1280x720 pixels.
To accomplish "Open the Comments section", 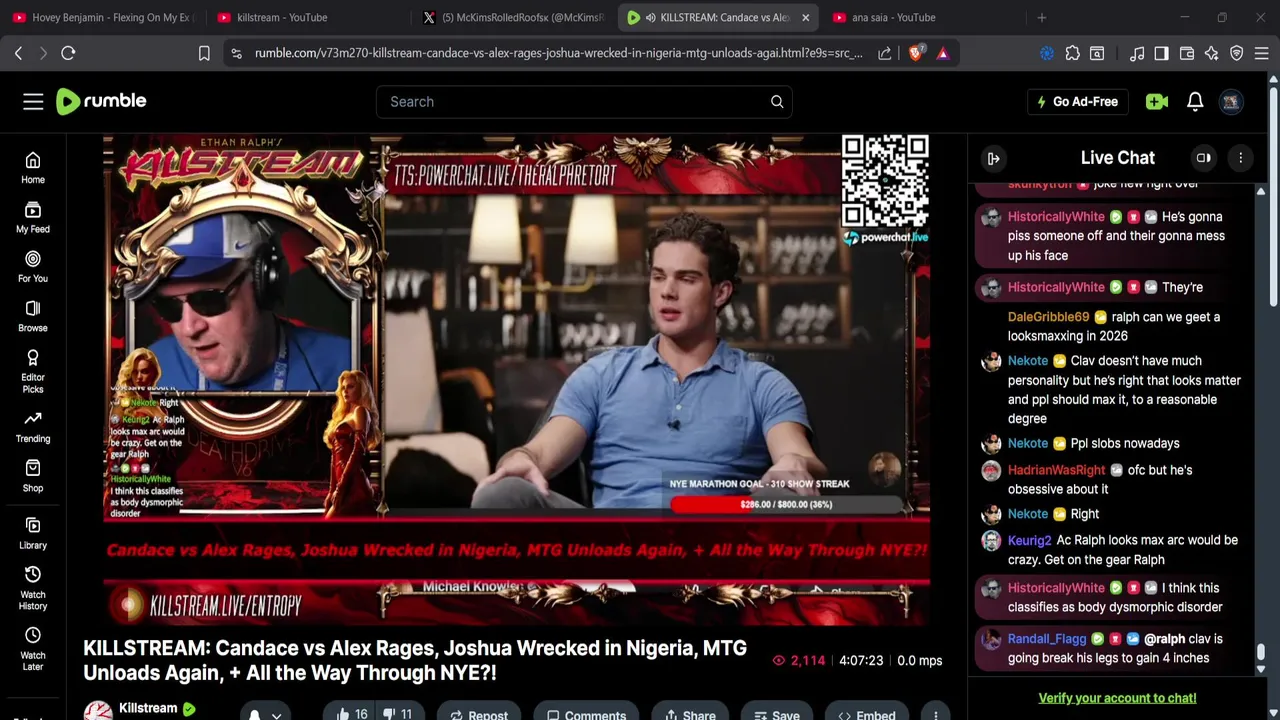I will pyautogui.click(x=586, y=714).
